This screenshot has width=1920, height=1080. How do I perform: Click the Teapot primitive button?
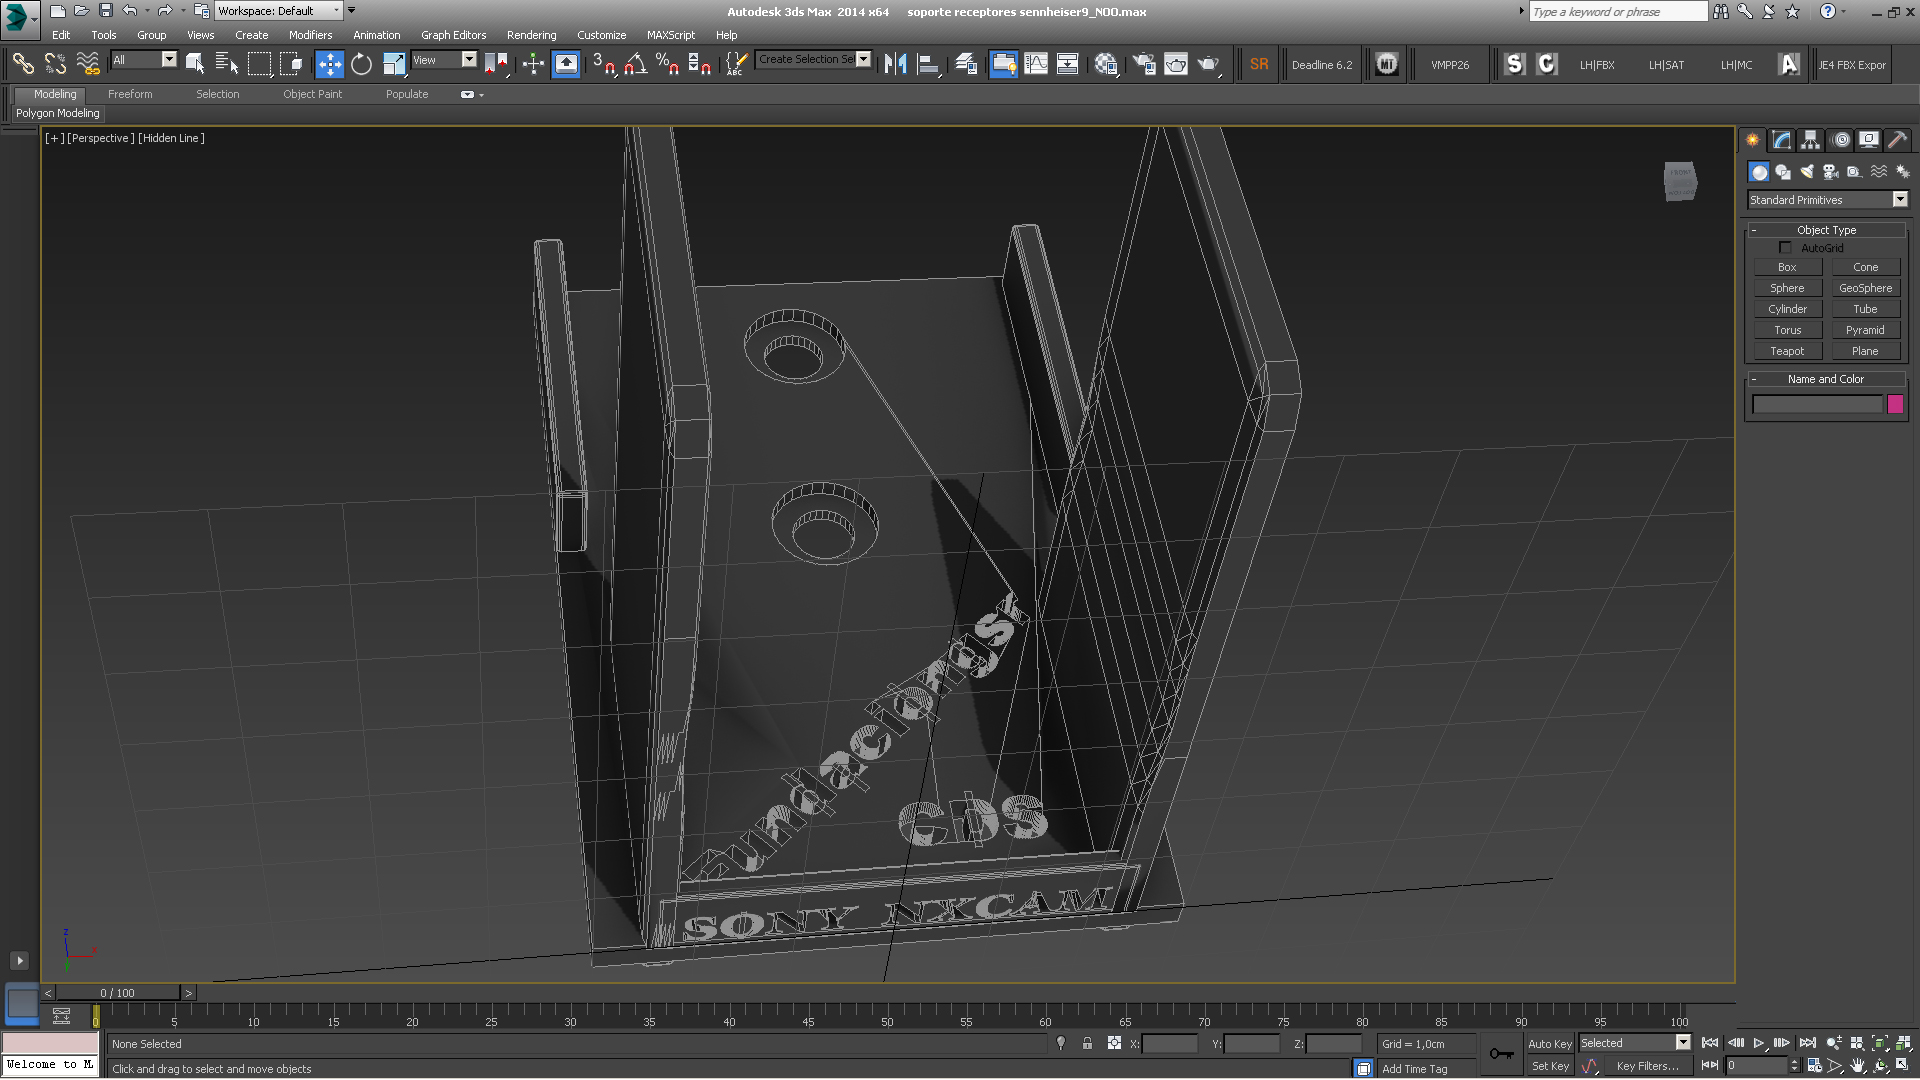[1787, 351]
